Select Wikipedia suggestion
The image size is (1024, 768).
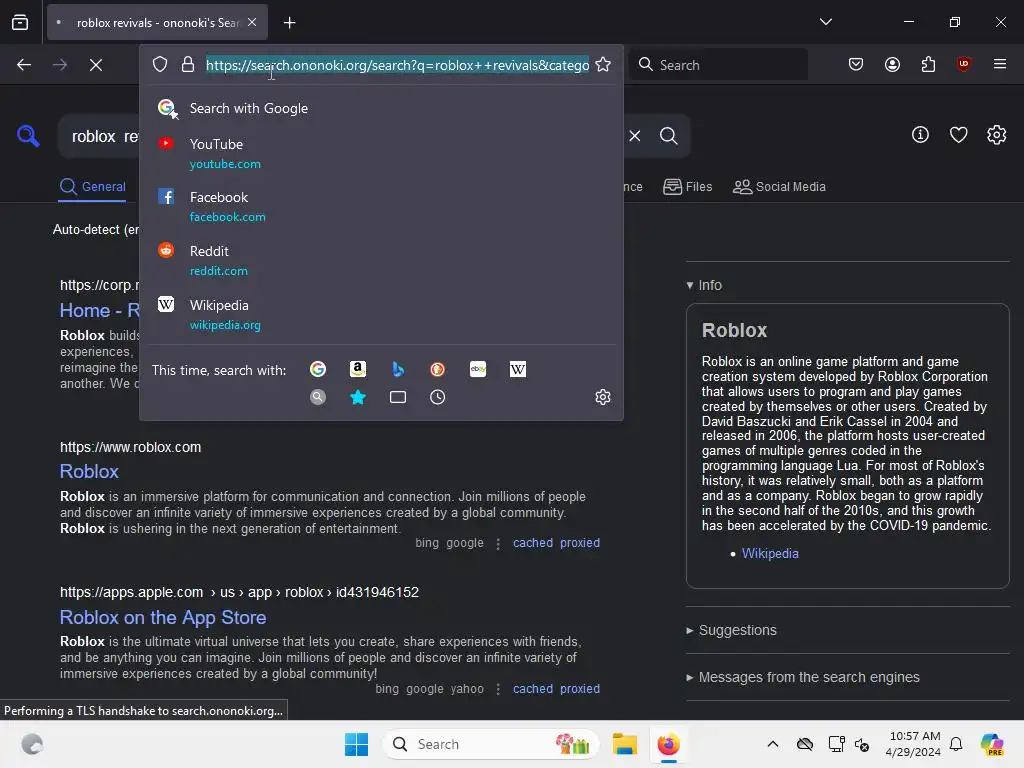[x=381, y=314]
